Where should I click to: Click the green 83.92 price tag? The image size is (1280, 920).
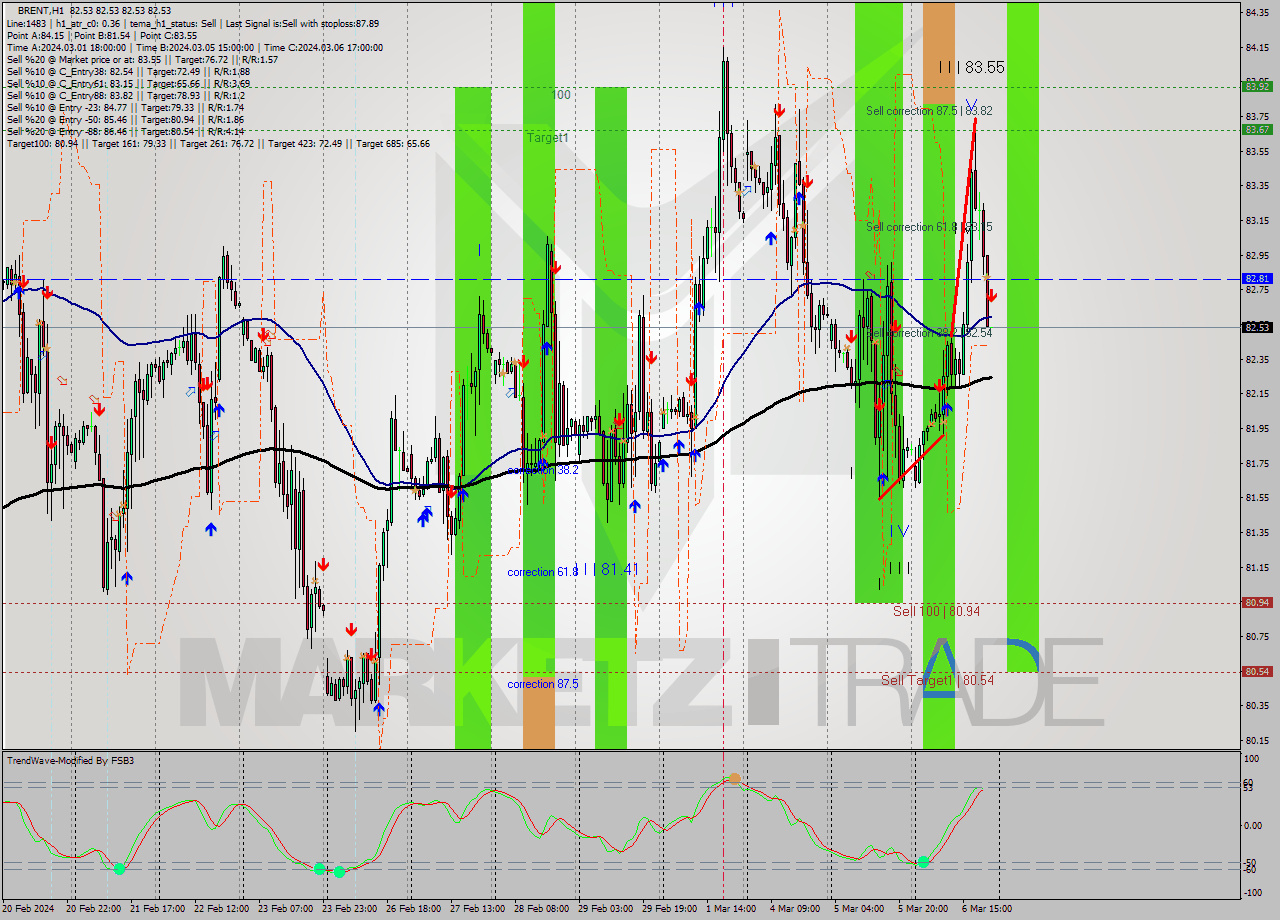pyautogui.click(x=1257, y=86)
